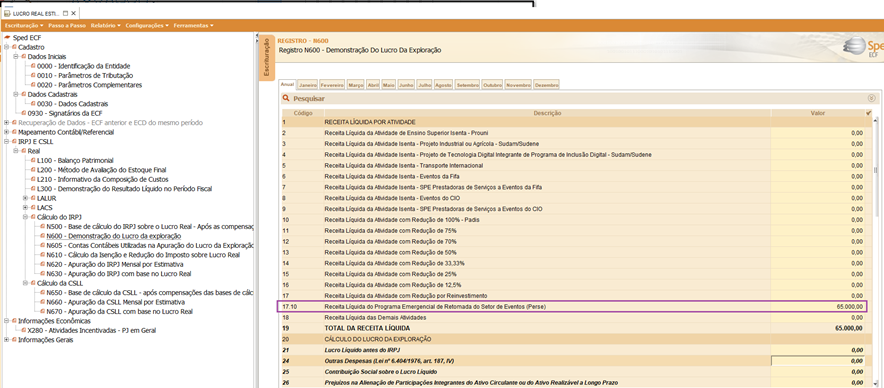Collapse the Cálculo da CSLL node
The width and height of the screenshot is (884, 388).
point(25,283)
